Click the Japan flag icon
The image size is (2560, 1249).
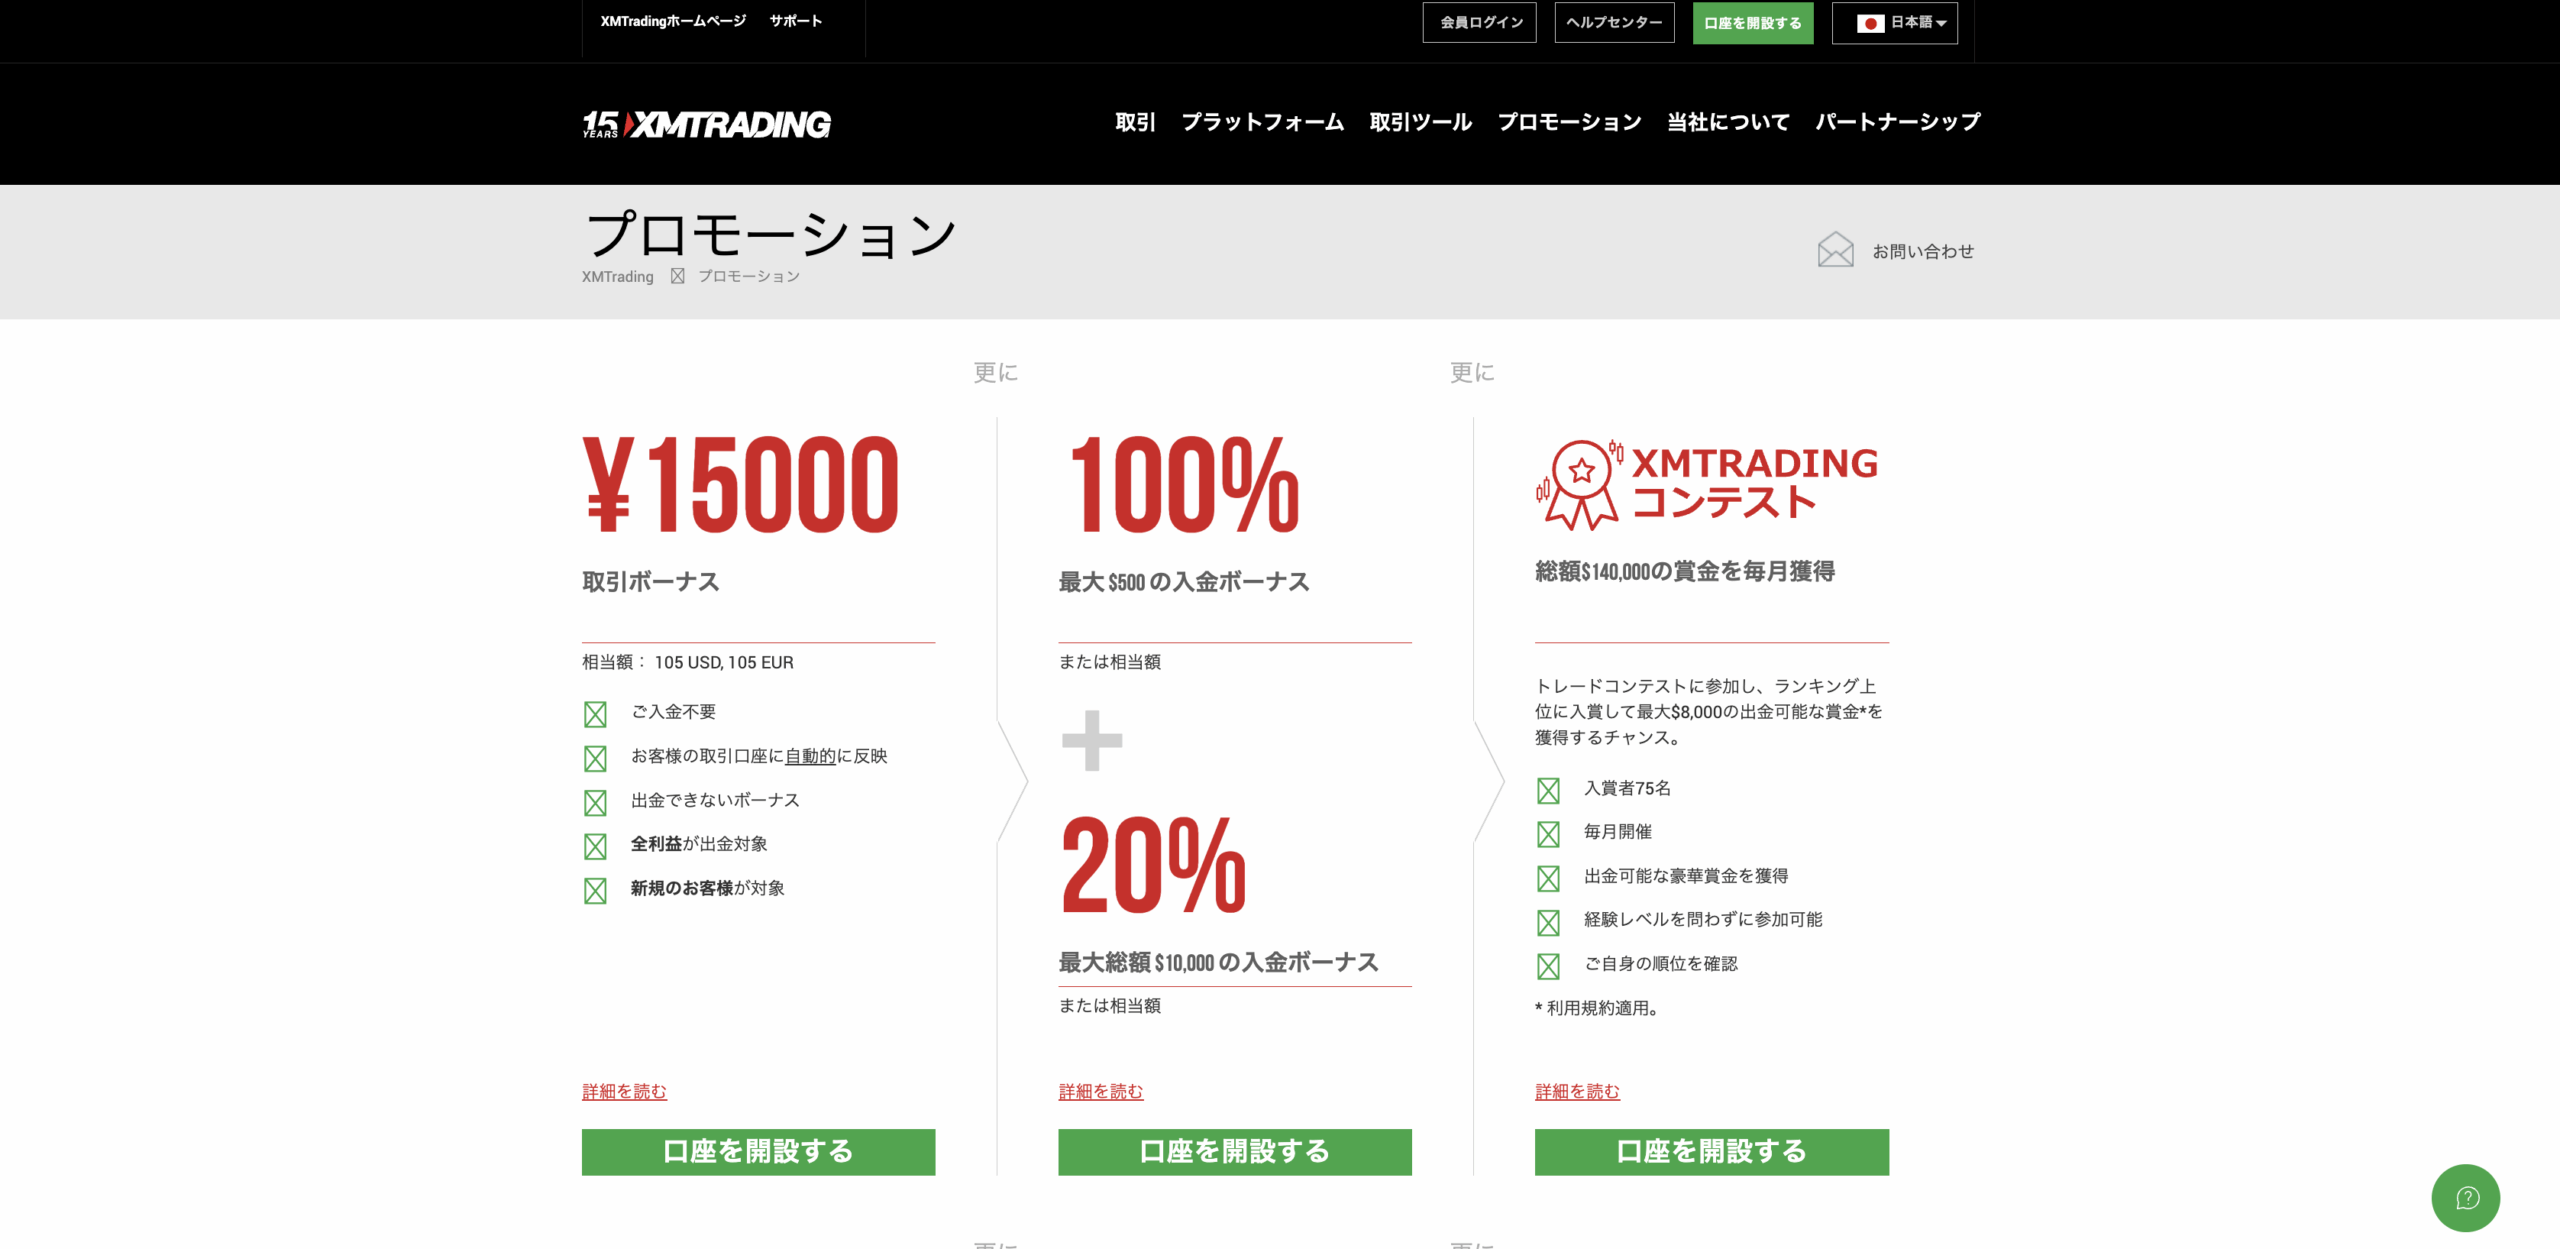(1870, 23)
